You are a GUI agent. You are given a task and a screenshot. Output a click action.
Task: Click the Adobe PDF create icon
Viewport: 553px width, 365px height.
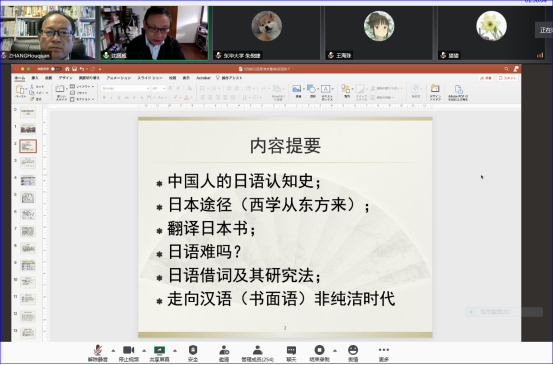tap(458, 93)
